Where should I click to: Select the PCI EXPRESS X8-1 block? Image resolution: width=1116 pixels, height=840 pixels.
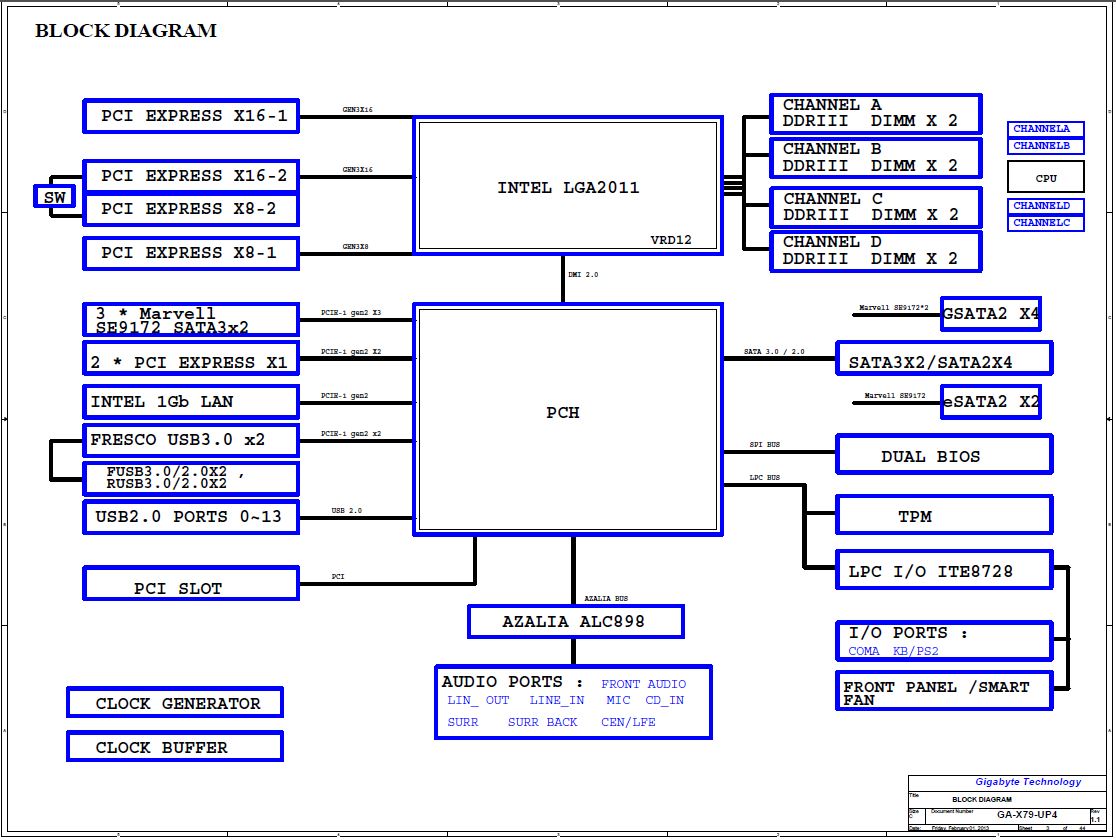190,253
